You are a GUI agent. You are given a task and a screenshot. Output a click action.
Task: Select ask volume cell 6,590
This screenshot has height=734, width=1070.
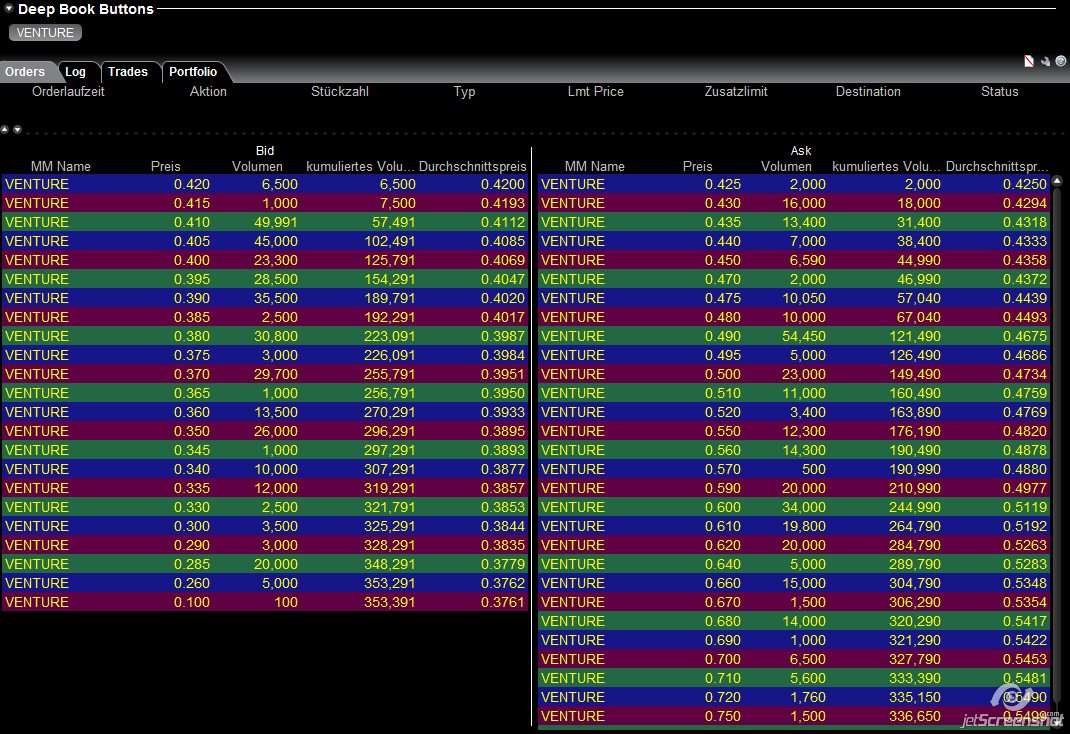[x=808, y=261]
